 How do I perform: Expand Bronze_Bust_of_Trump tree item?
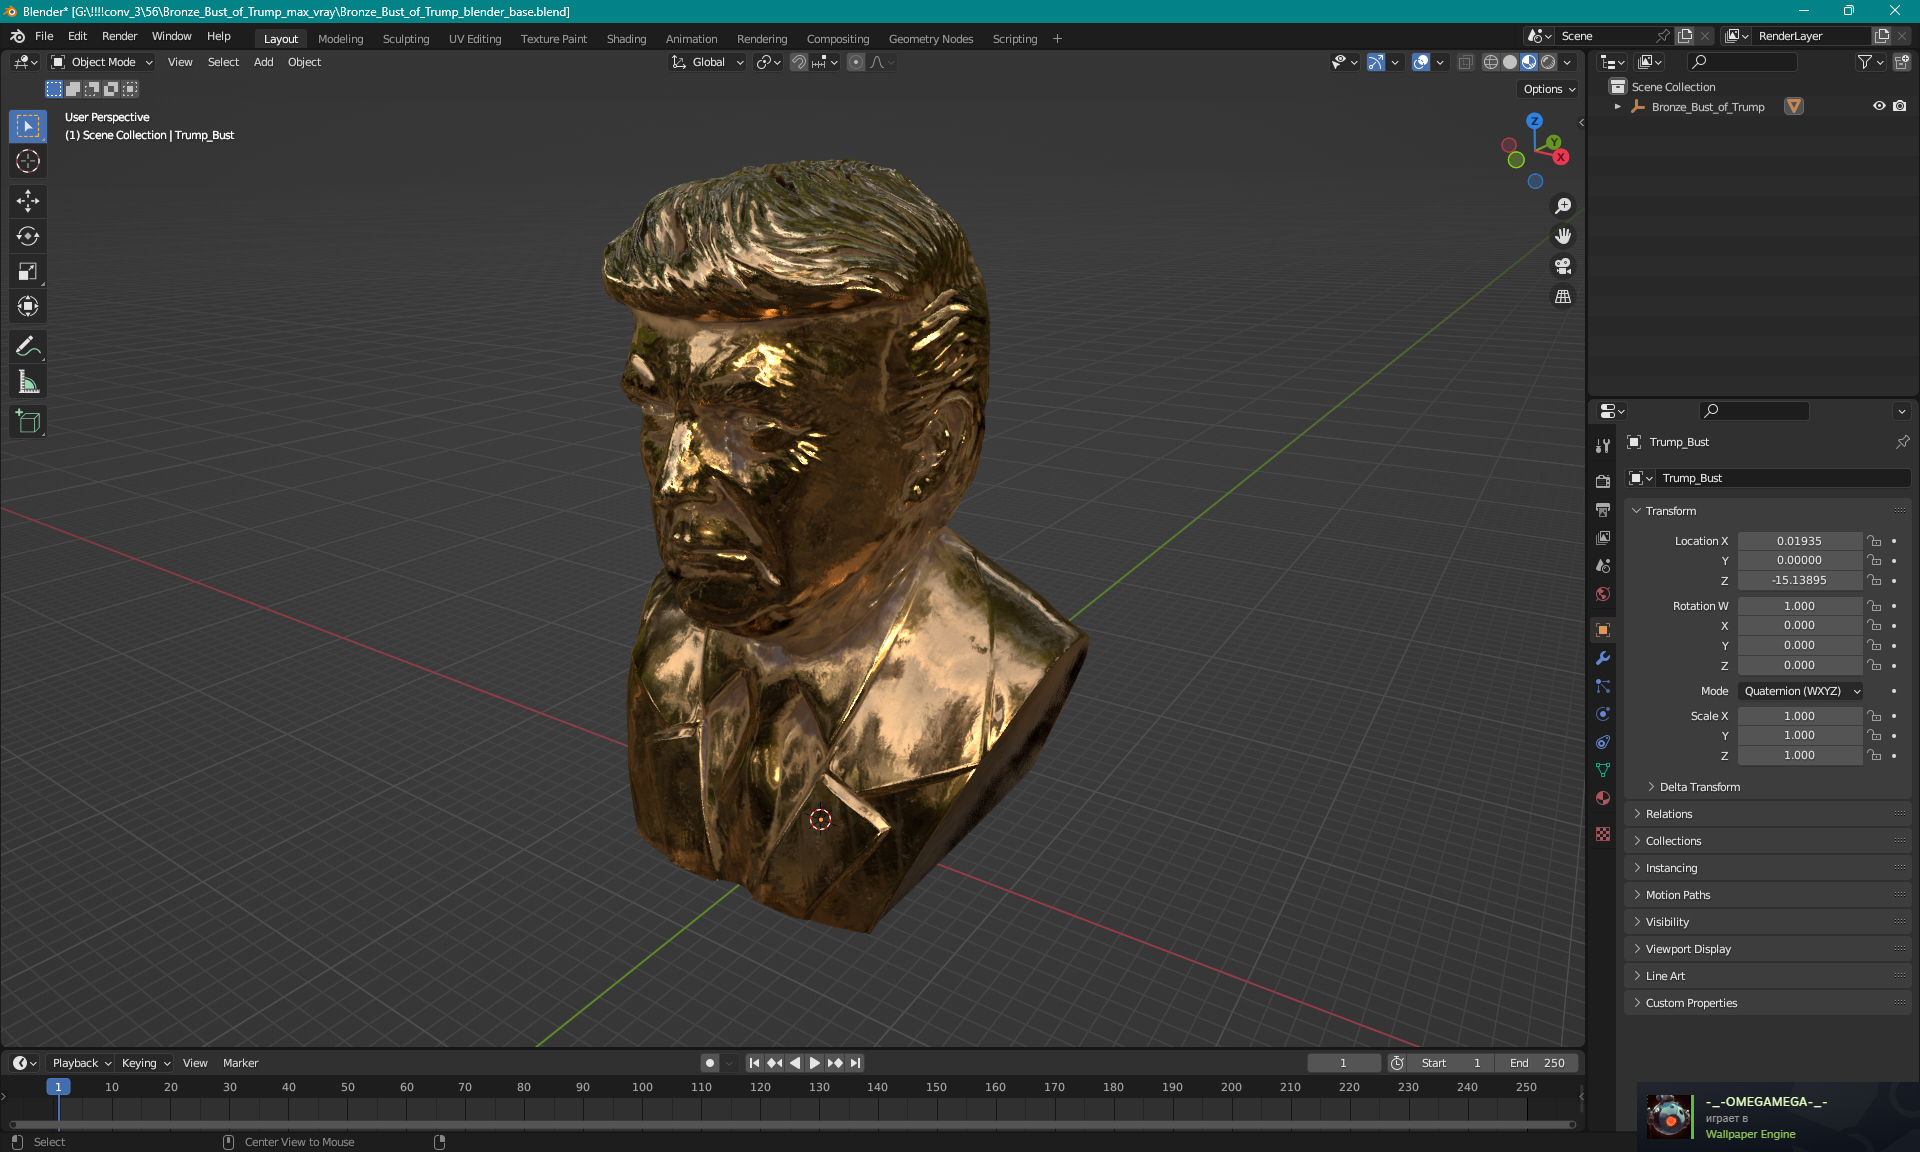(1618, 106)
